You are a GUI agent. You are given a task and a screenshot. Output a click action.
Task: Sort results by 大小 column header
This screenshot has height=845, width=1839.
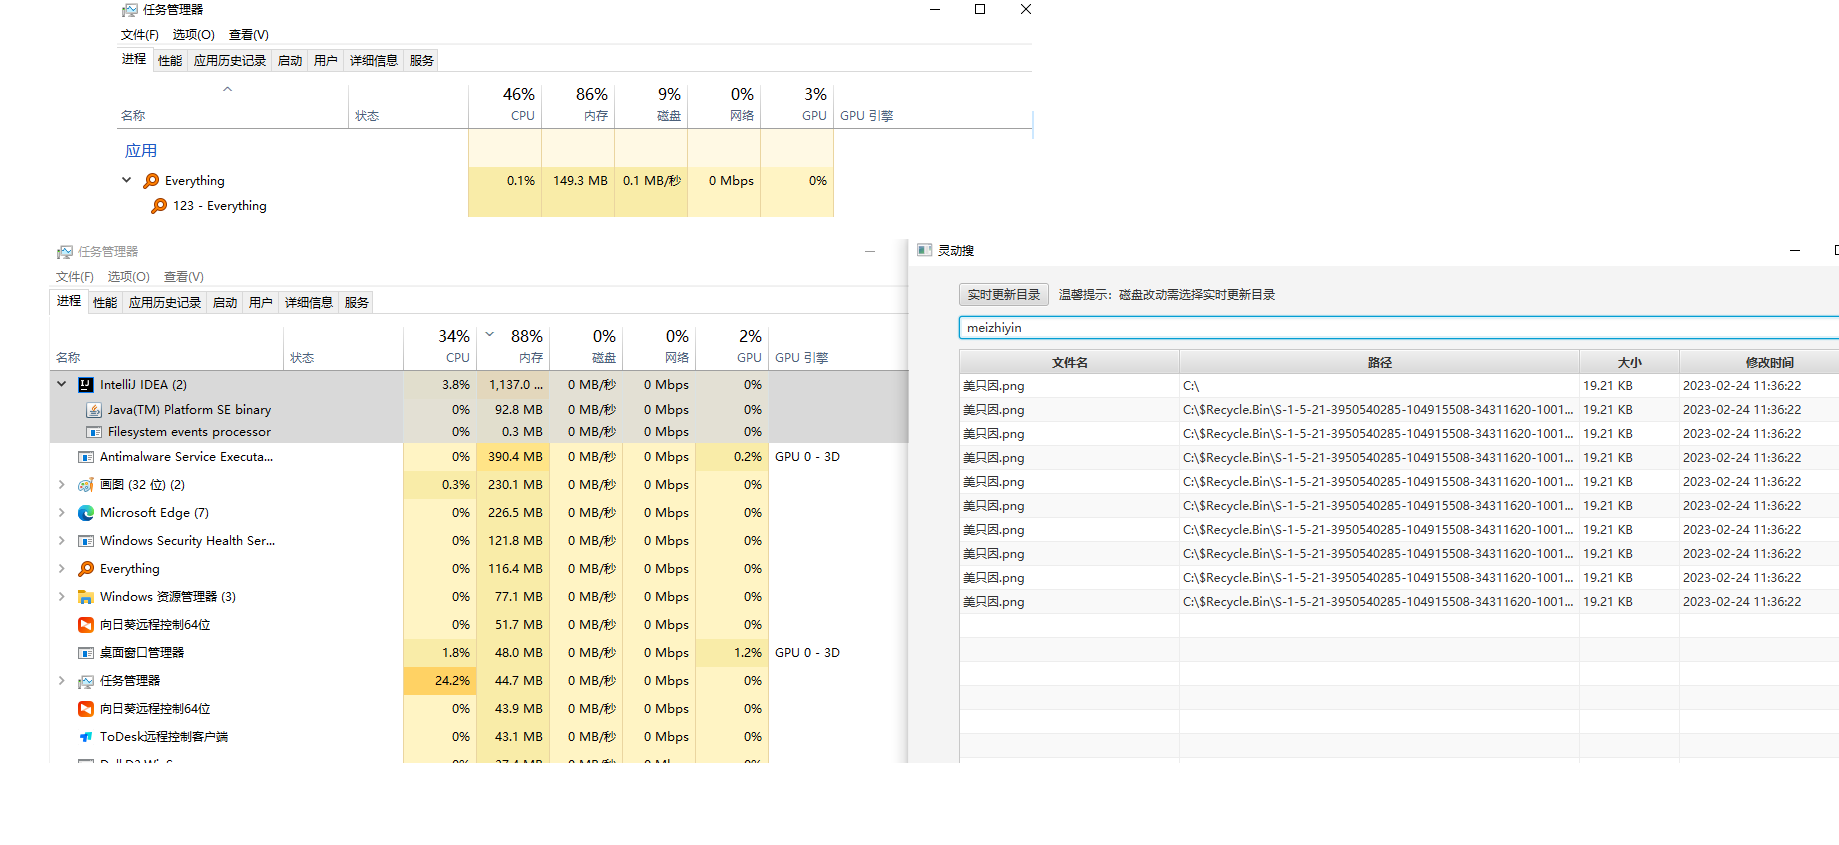tap(1629, 362)
